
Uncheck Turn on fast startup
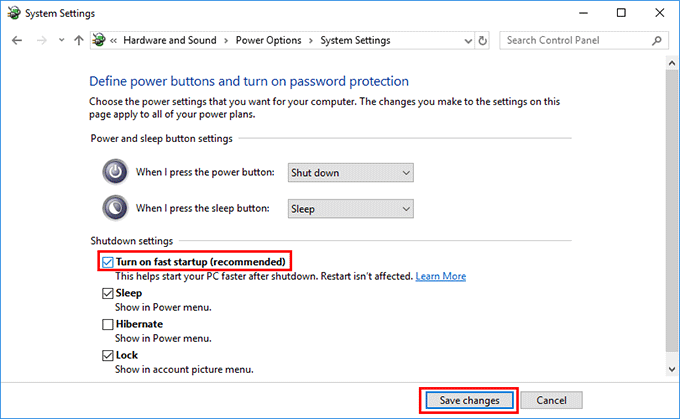click(108, 262)
